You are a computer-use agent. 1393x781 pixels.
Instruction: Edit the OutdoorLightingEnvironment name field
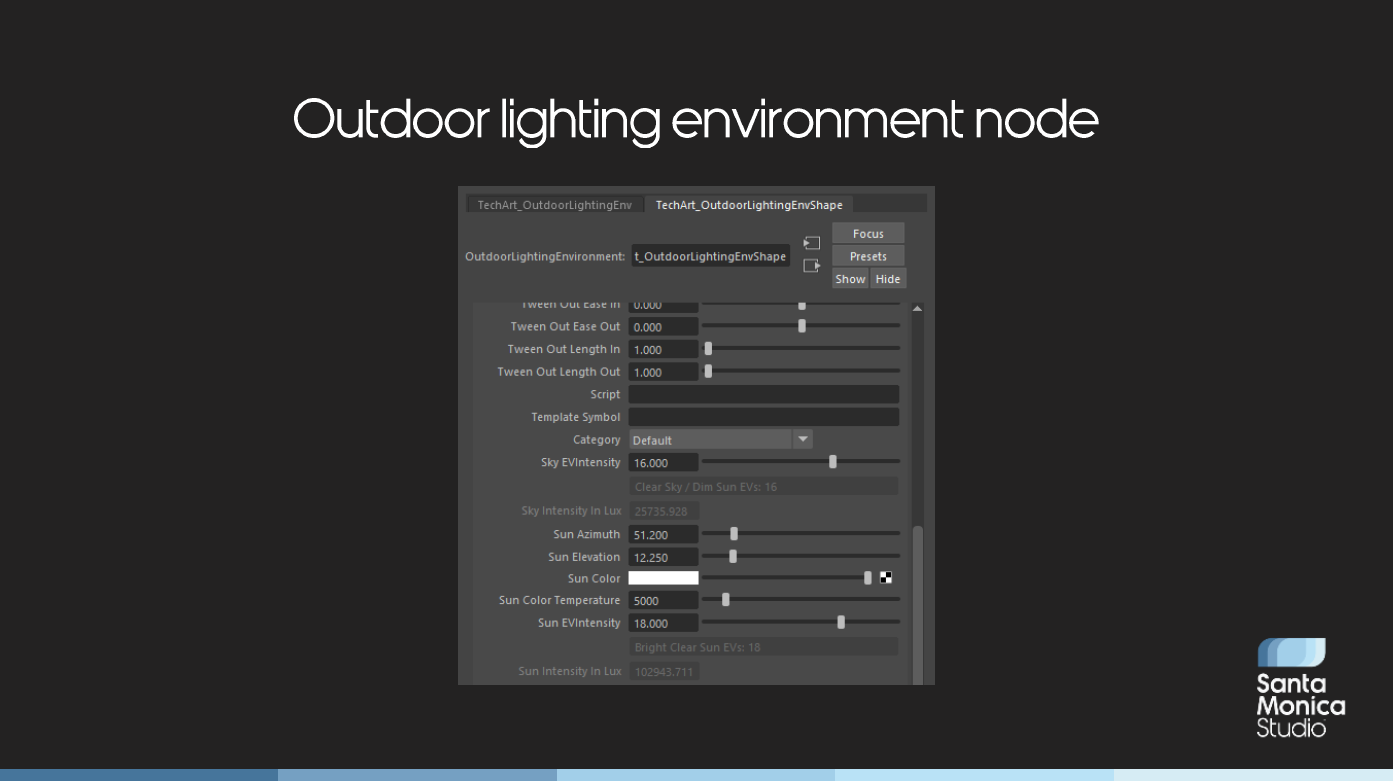(x=710, y=256)
